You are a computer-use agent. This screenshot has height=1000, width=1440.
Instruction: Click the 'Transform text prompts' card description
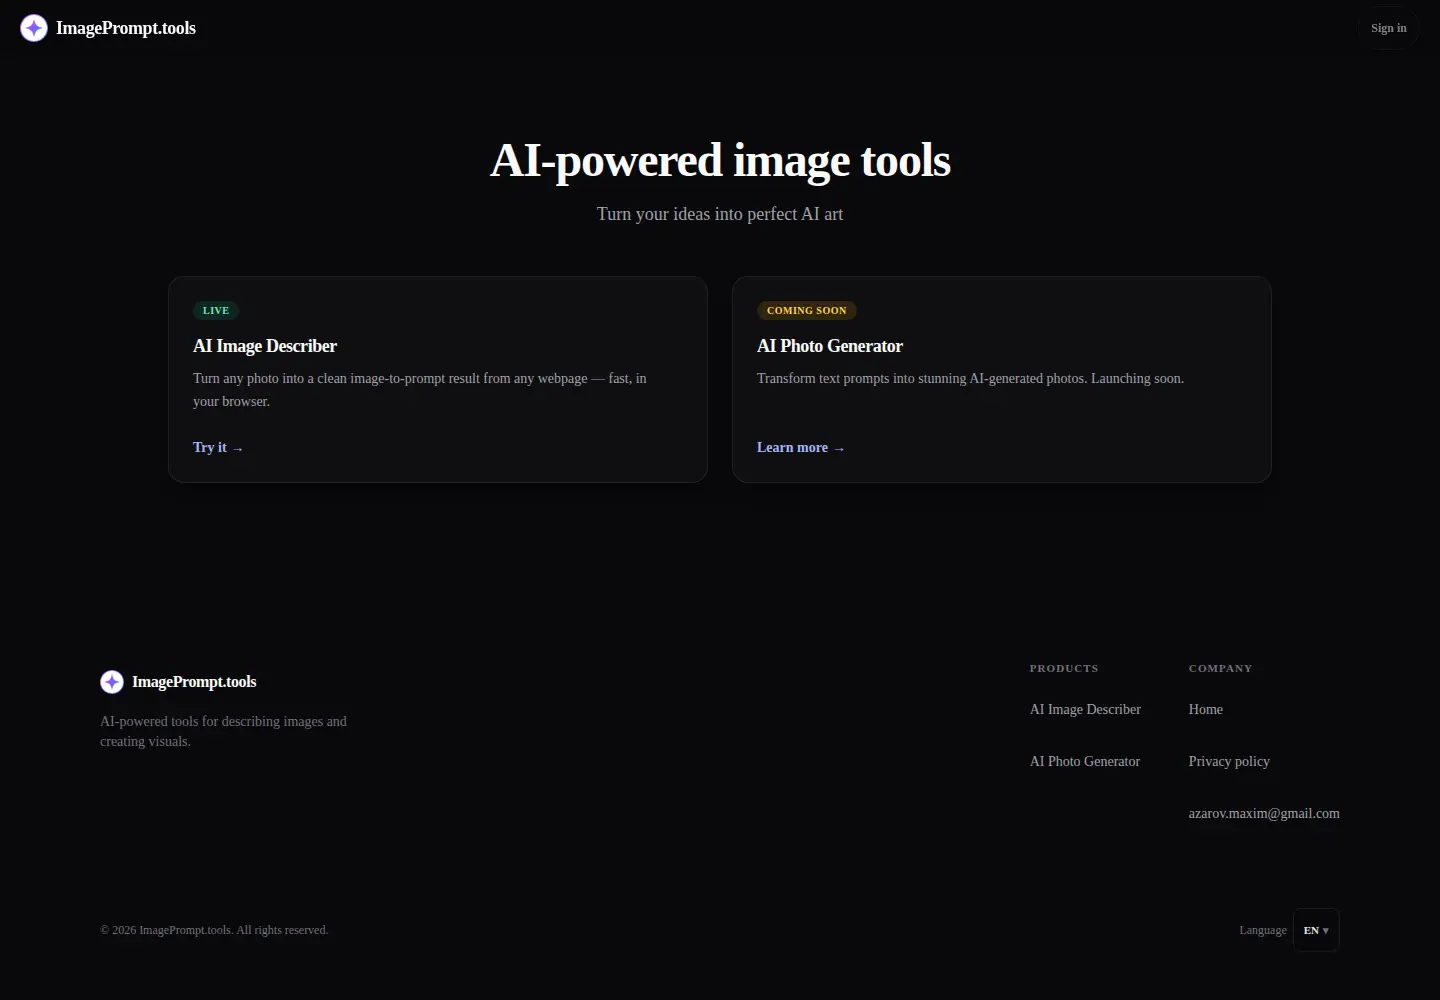click(970, 378)
